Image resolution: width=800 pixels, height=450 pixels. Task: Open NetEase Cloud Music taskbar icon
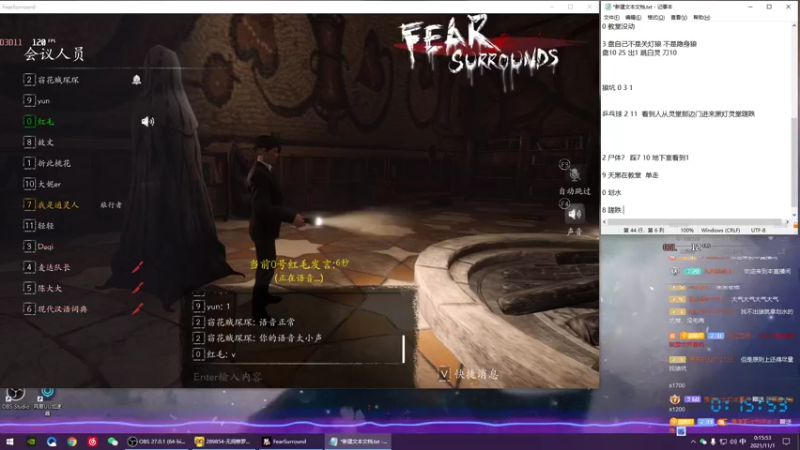click(x=92, y=441)
